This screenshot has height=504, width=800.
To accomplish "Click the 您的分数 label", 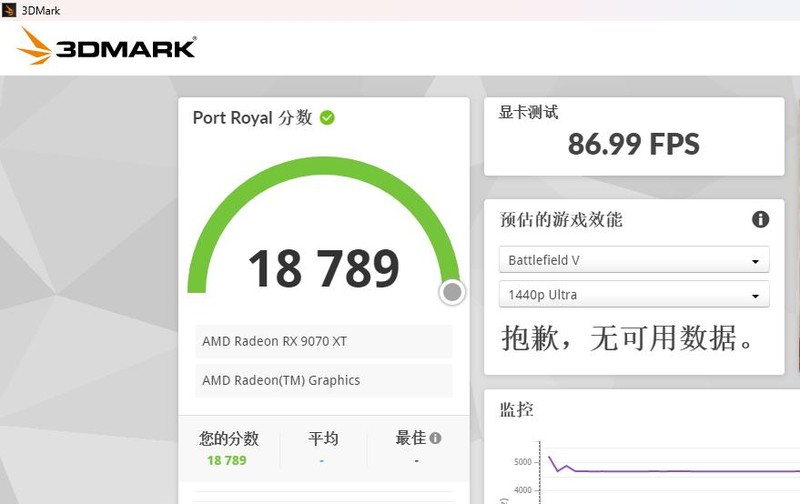I will (x=229, y=438).
